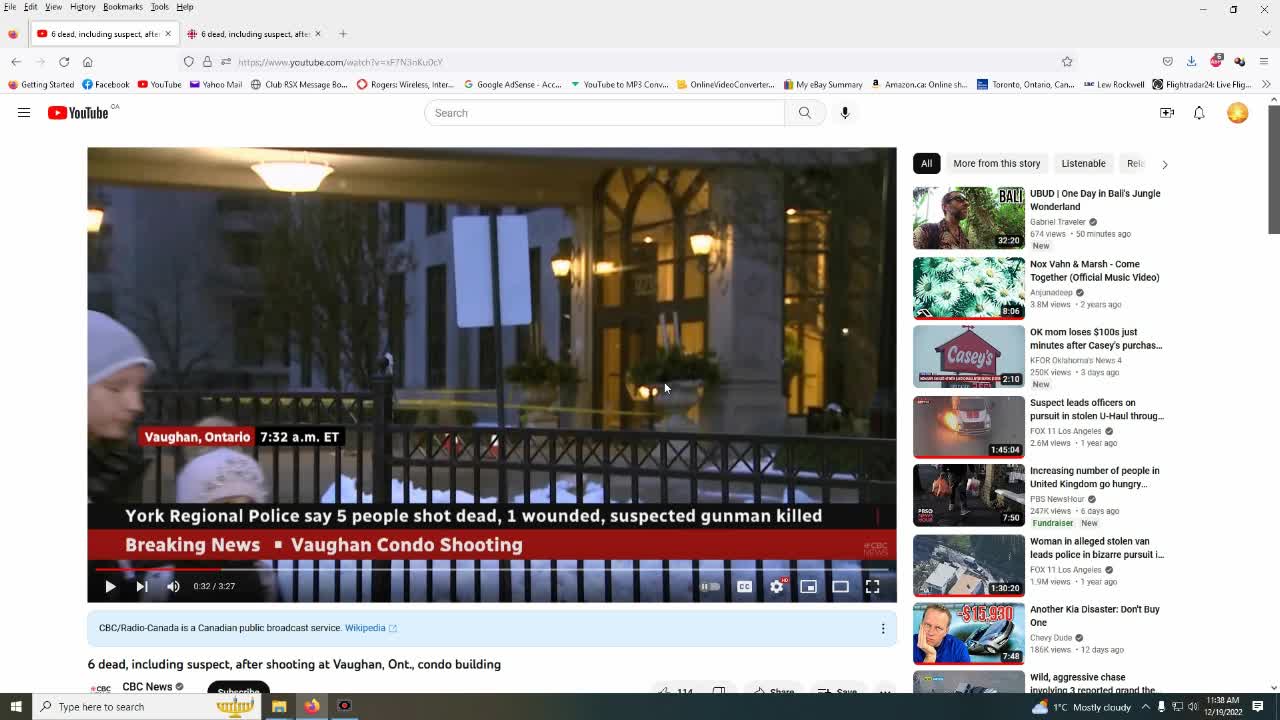Select the All filter chip
Screen dimensions: 1280x720
click(x=926, y=163)
